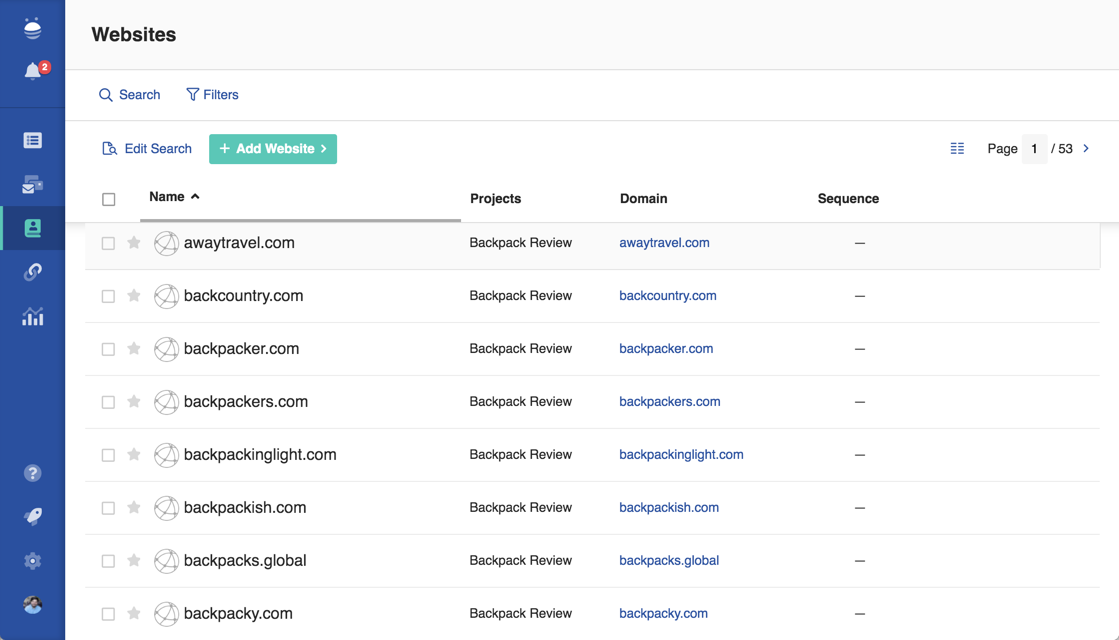Open the link chain sidebar icon
This screenshot has height=640, width=1119.
pos(33,272)
